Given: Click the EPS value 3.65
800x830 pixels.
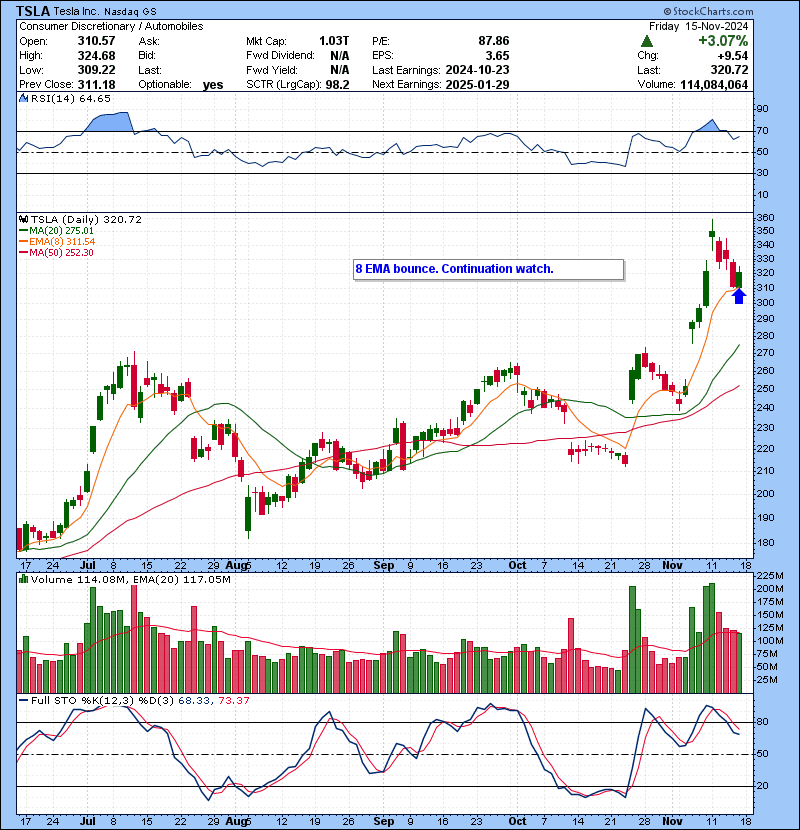Looking at the screenshot, I should (498, 56).
